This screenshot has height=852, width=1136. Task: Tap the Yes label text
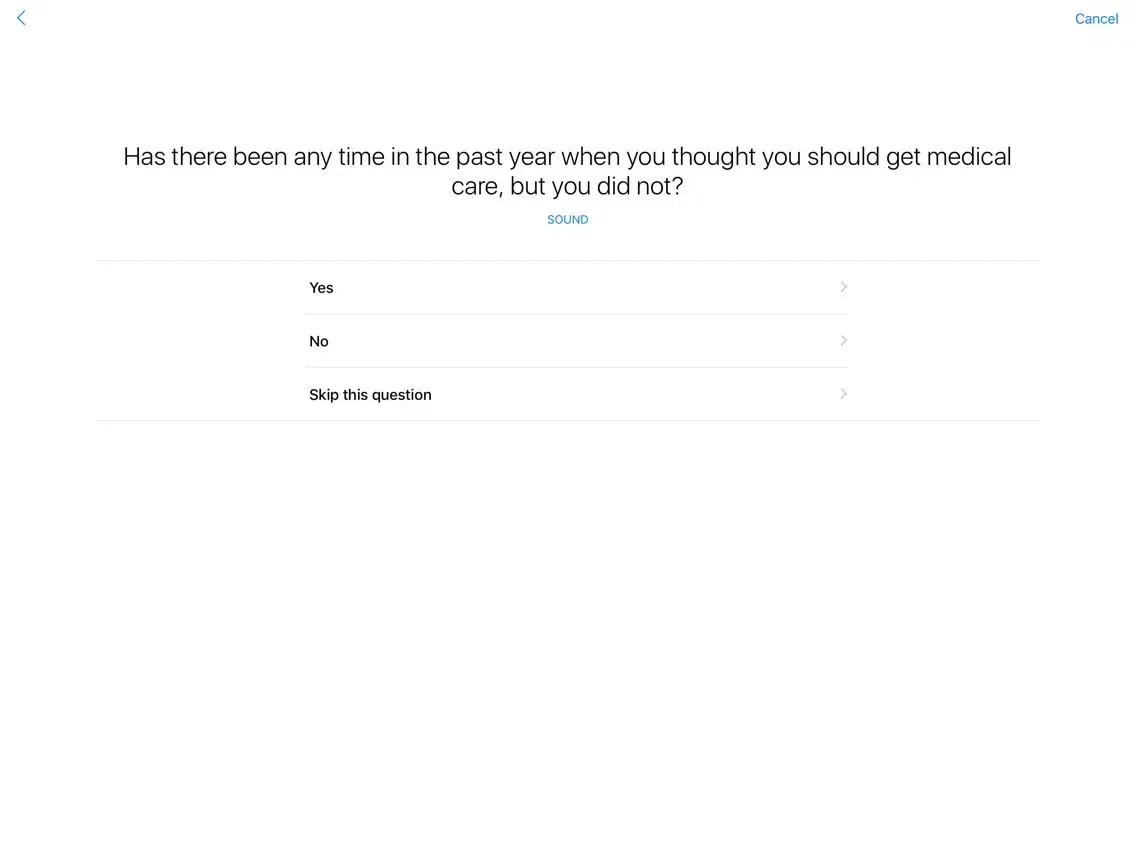tap(321, 288)
